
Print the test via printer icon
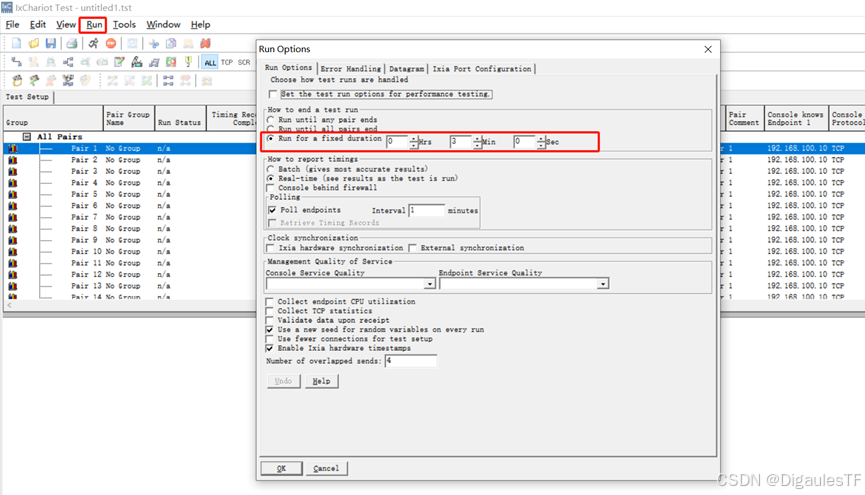72,43
